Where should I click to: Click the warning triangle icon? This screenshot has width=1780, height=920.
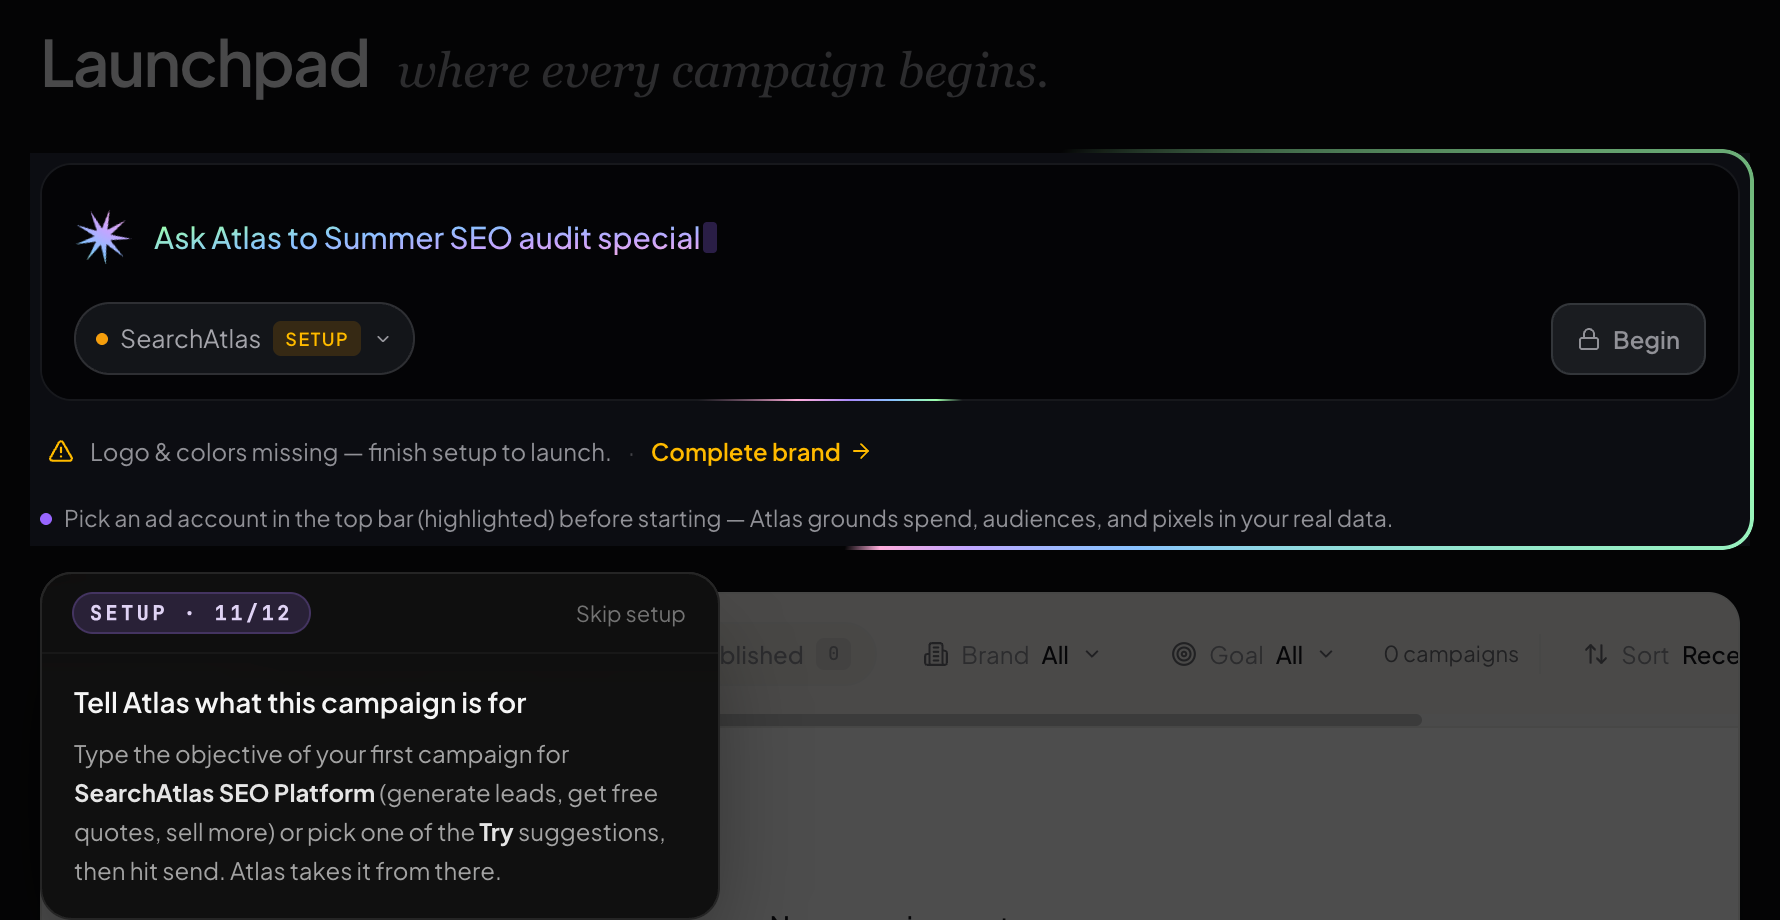(61, 452)
